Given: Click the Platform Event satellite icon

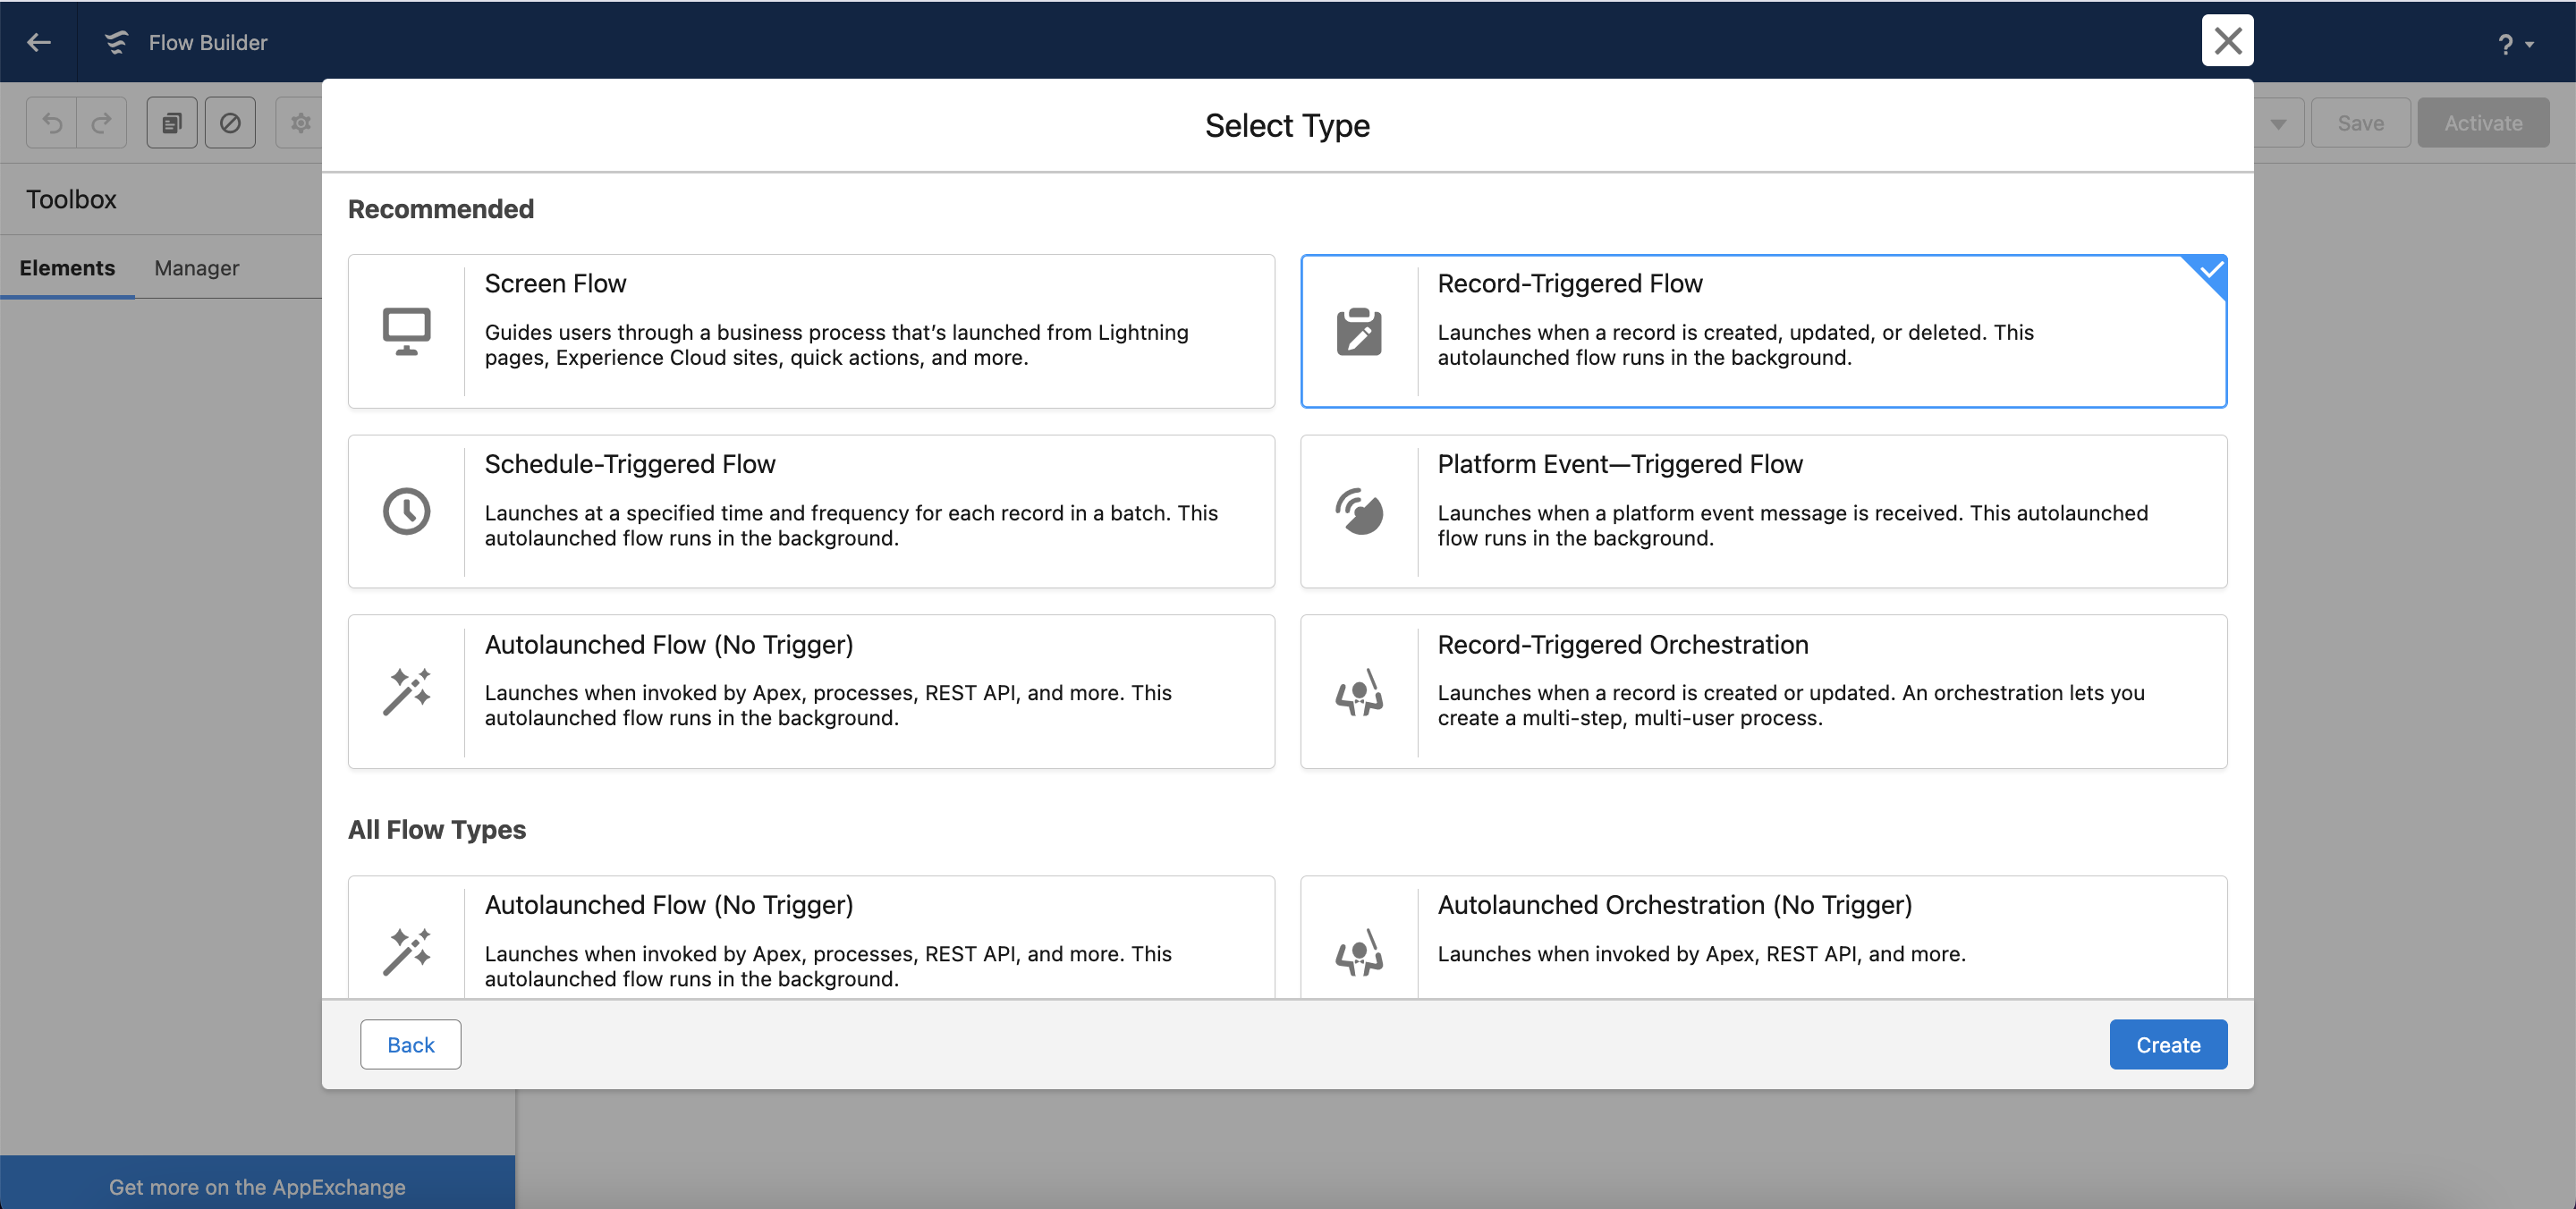Looking at the screenshot, I should coord(1359,511).
